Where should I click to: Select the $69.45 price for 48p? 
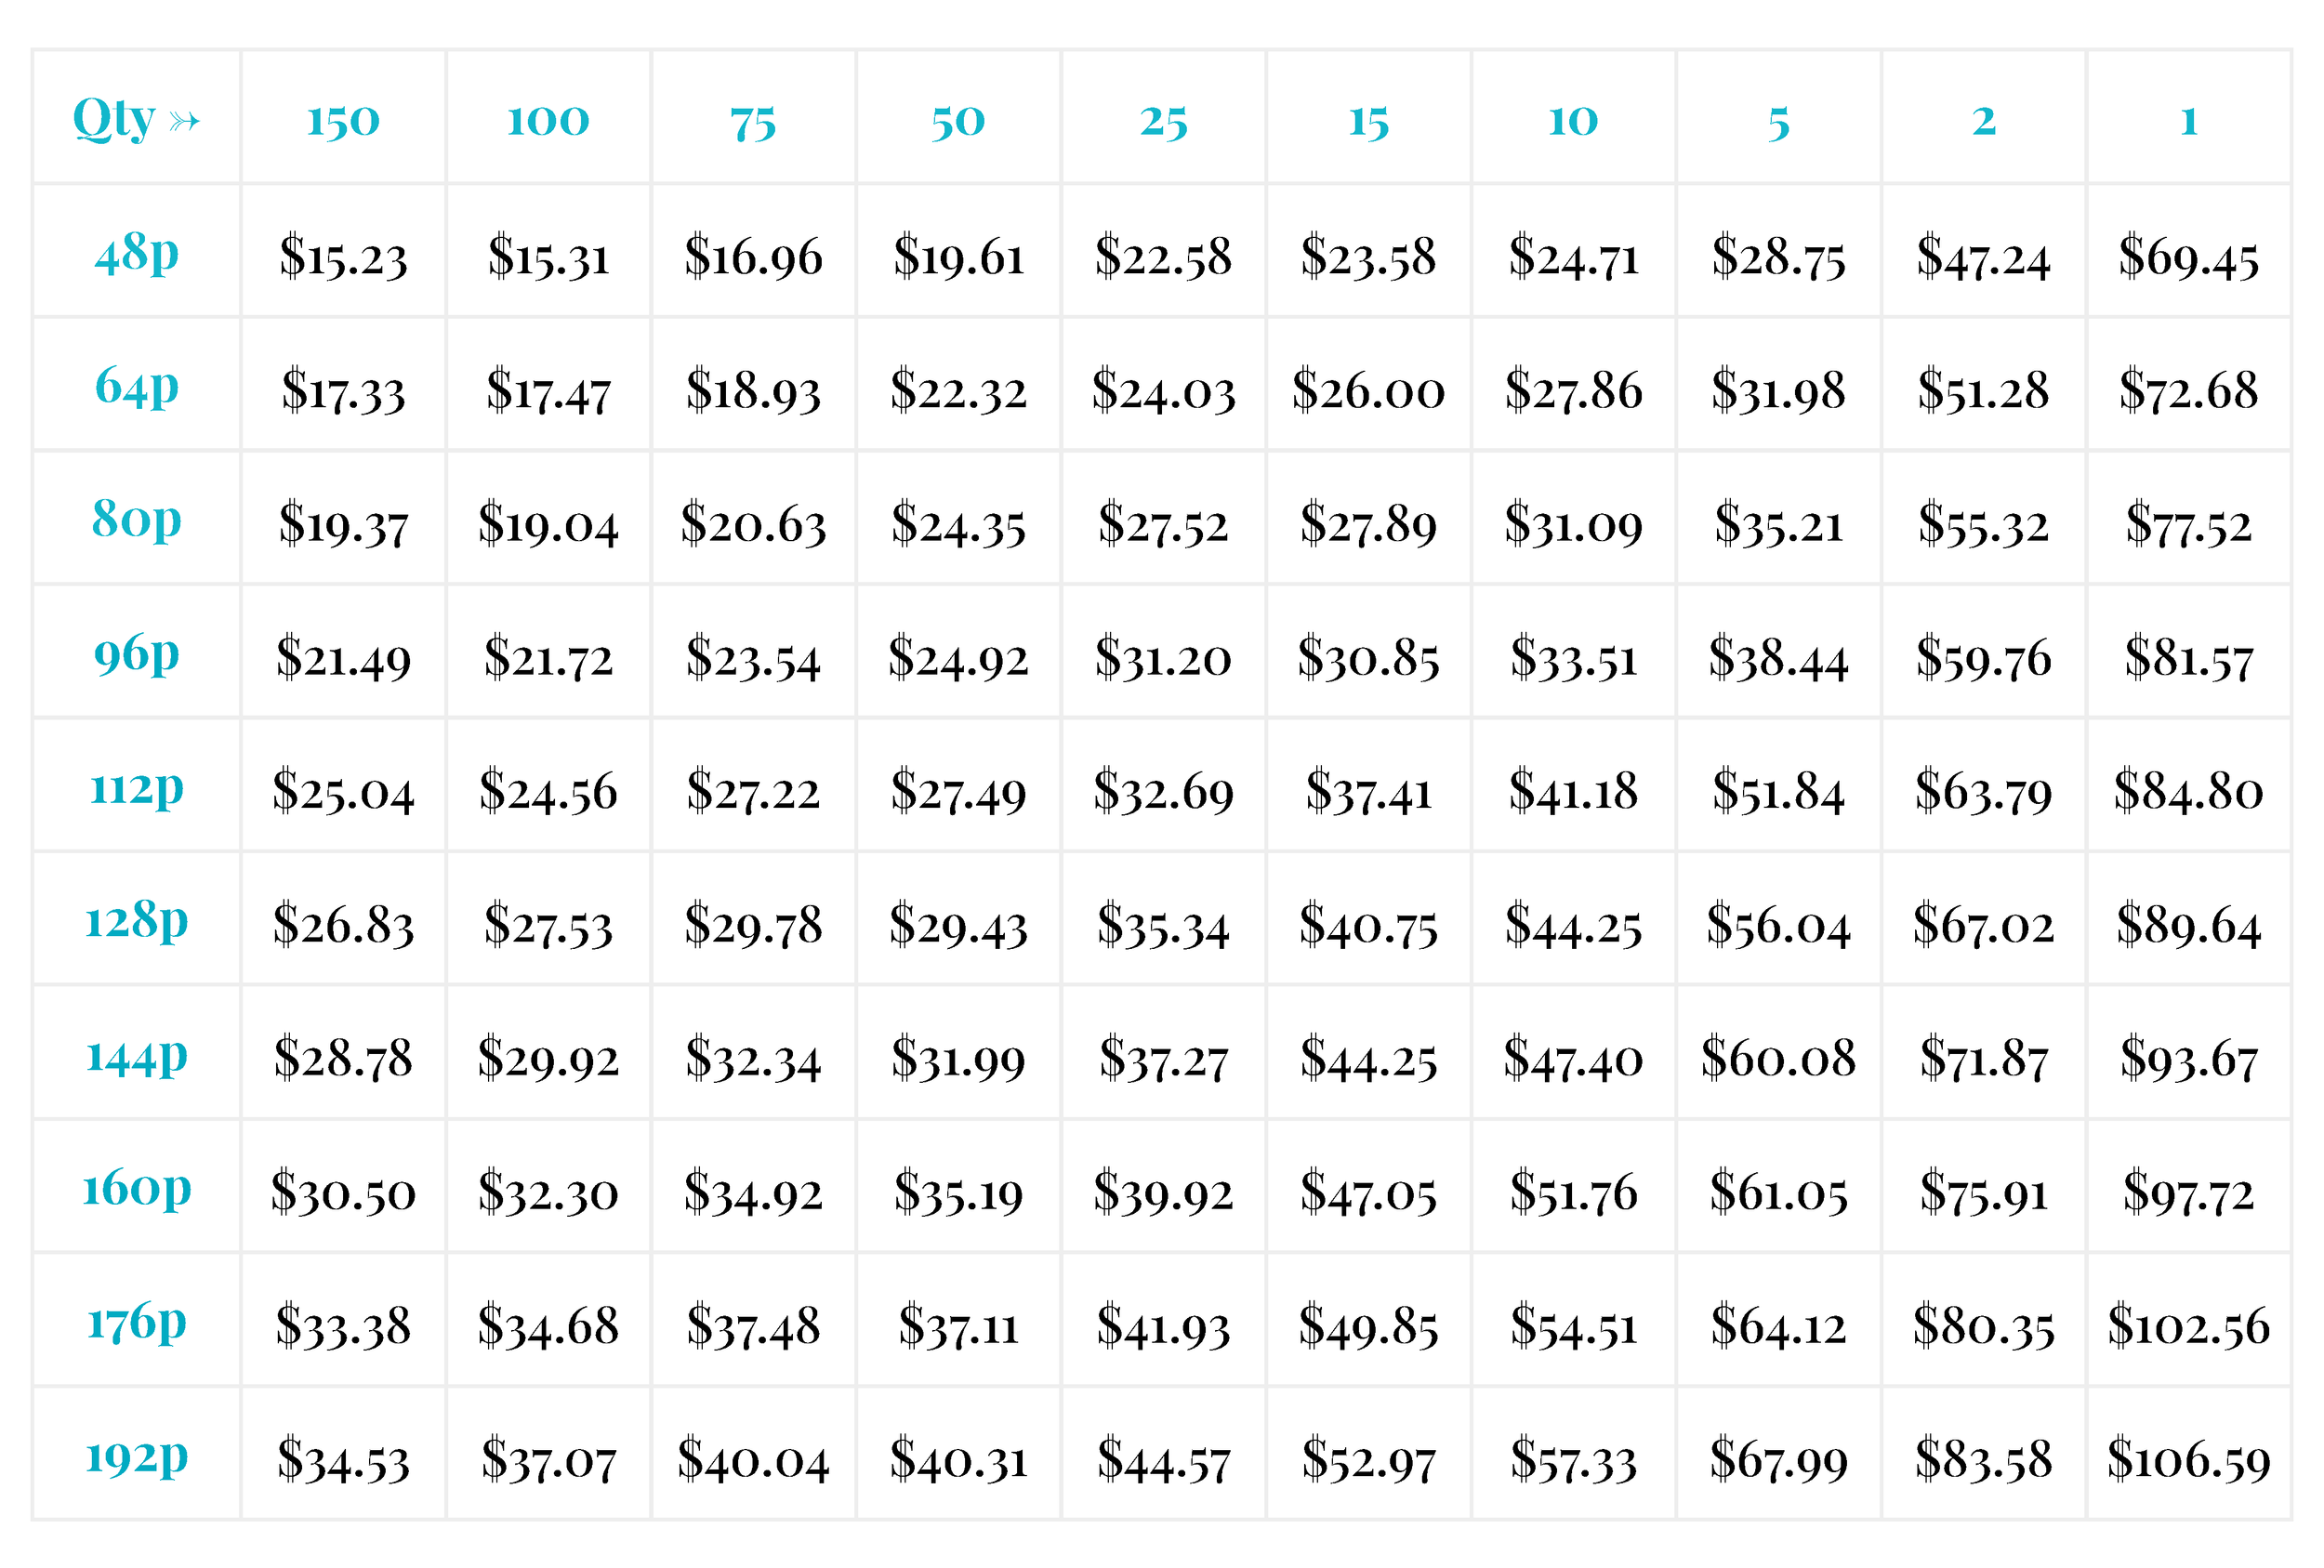(2188, 251)
